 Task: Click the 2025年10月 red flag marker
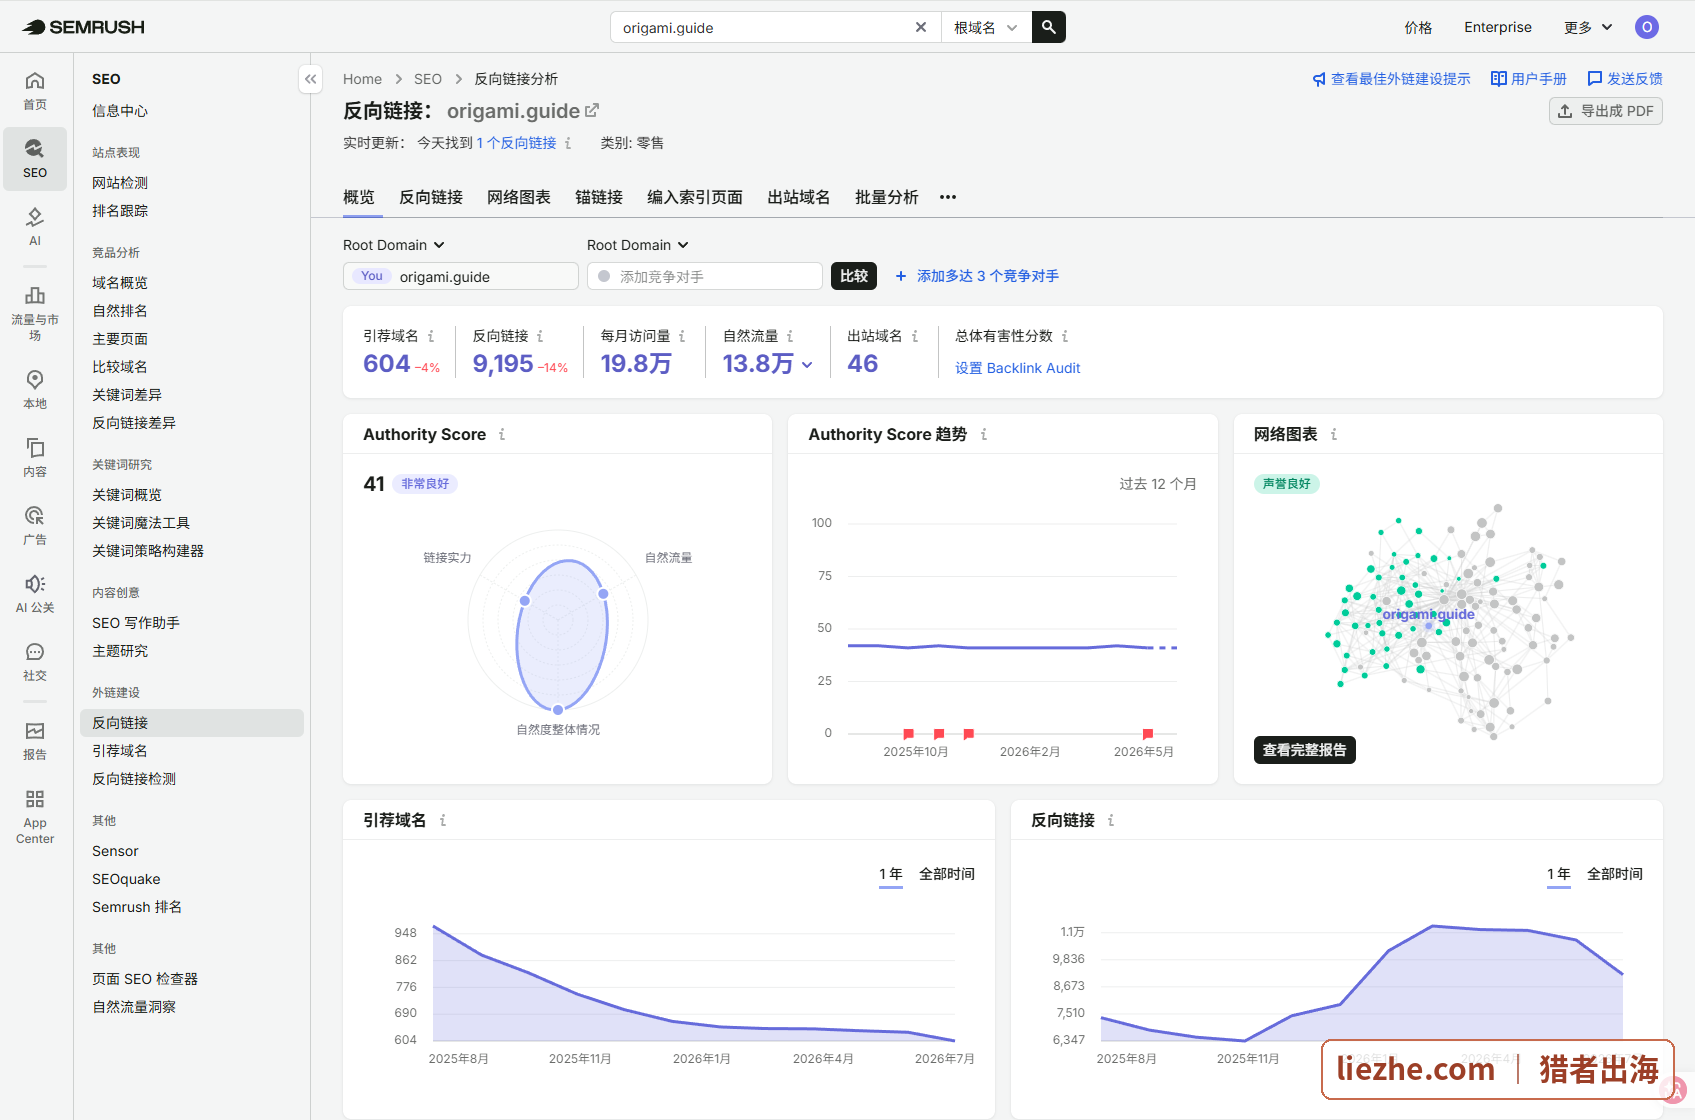point(908,734)
